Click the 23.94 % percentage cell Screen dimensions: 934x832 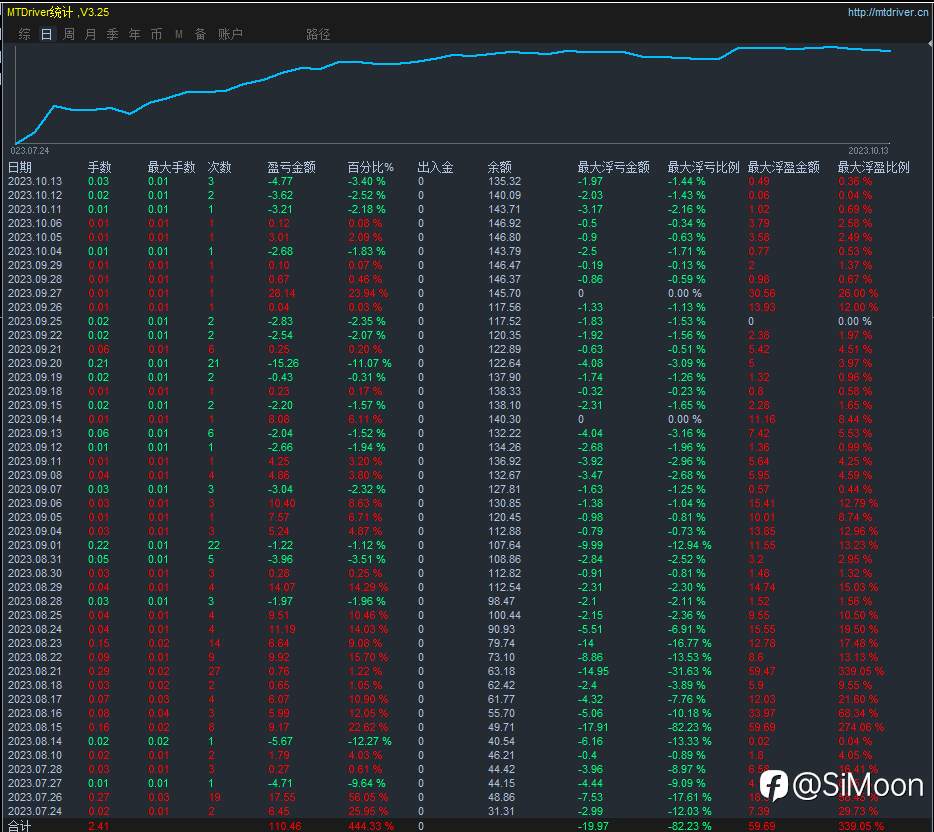coord(368,293)
